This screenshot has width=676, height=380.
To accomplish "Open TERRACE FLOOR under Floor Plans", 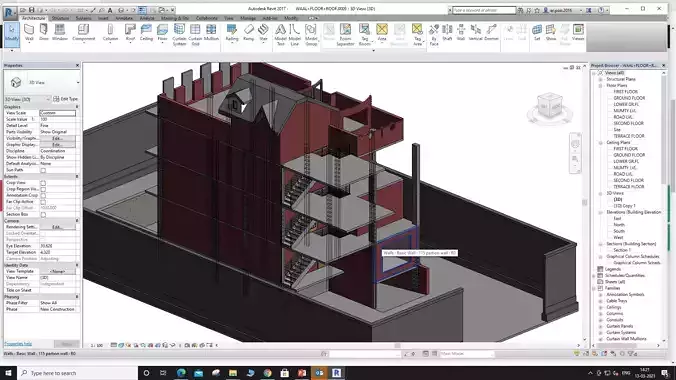I will click(x=629, y=136).
